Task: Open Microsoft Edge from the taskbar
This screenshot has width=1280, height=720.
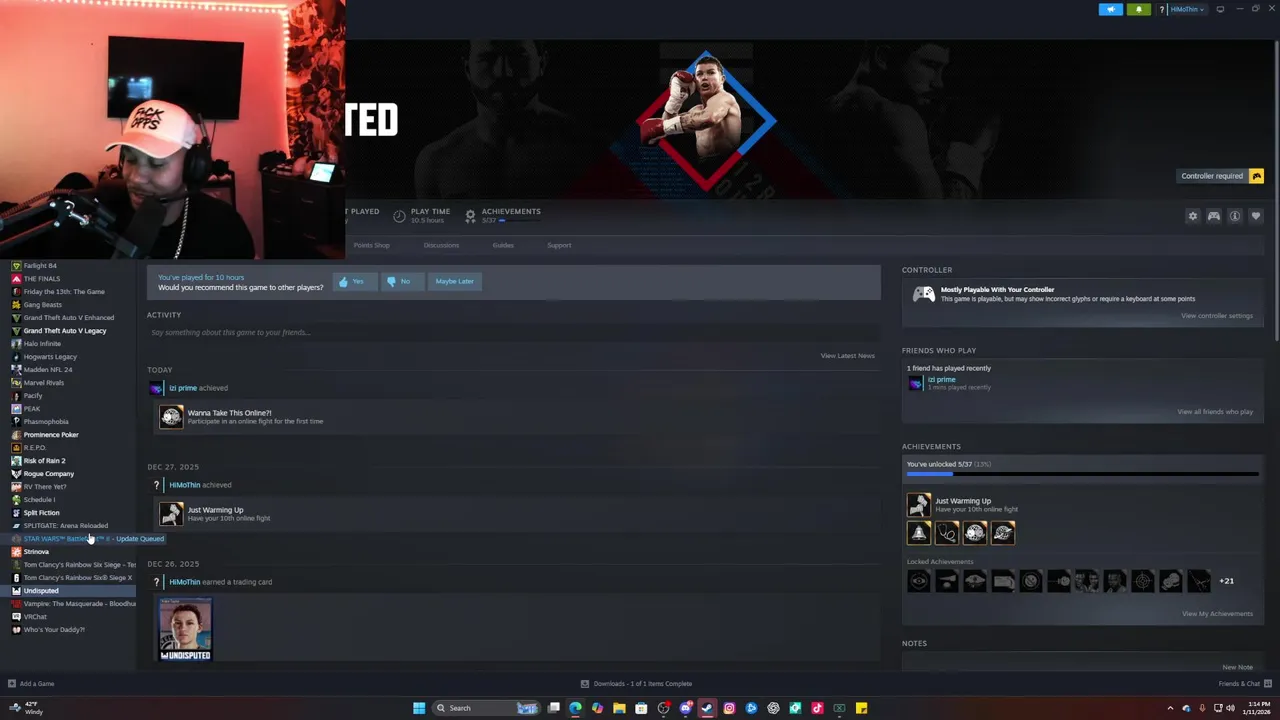Action: pyautogui.click(x=575, y=708)
